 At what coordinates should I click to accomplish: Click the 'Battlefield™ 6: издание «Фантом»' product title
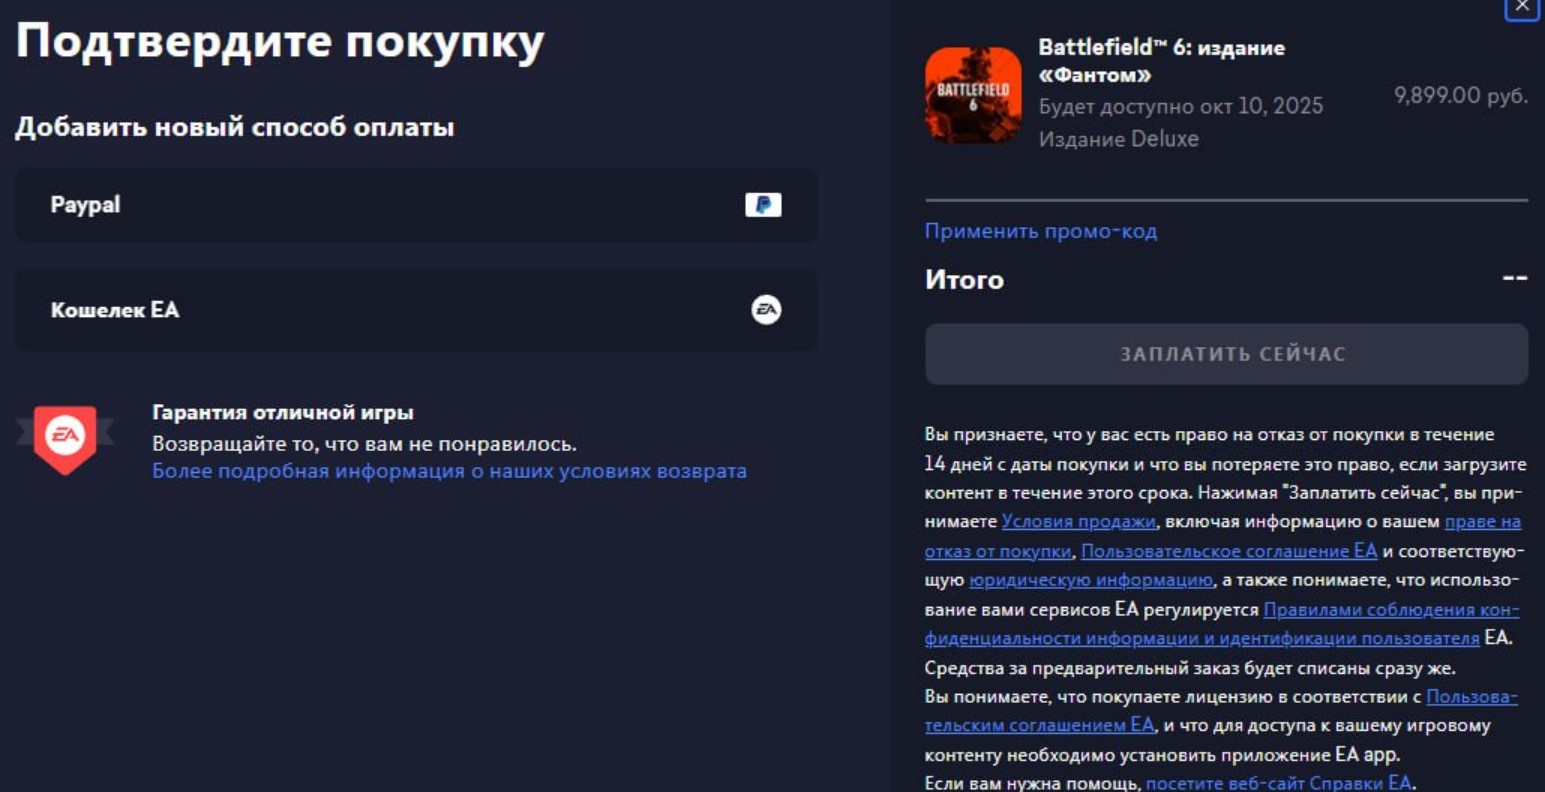1162,61
